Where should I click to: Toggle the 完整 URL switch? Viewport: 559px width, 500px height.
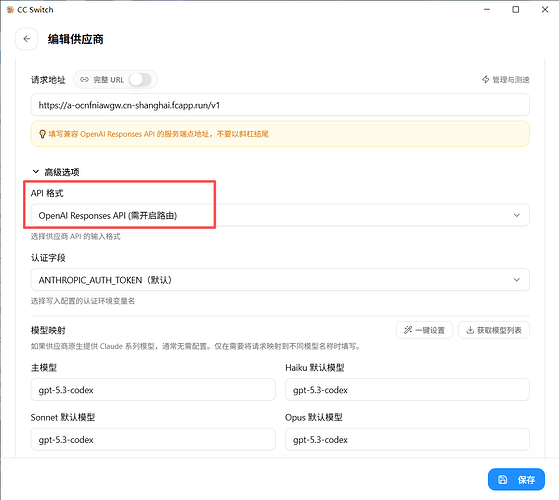(140, 79)
